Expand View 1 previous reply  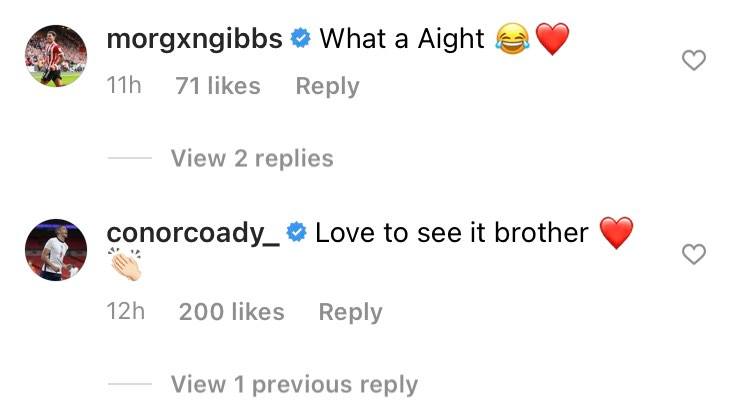pos(295,384)
